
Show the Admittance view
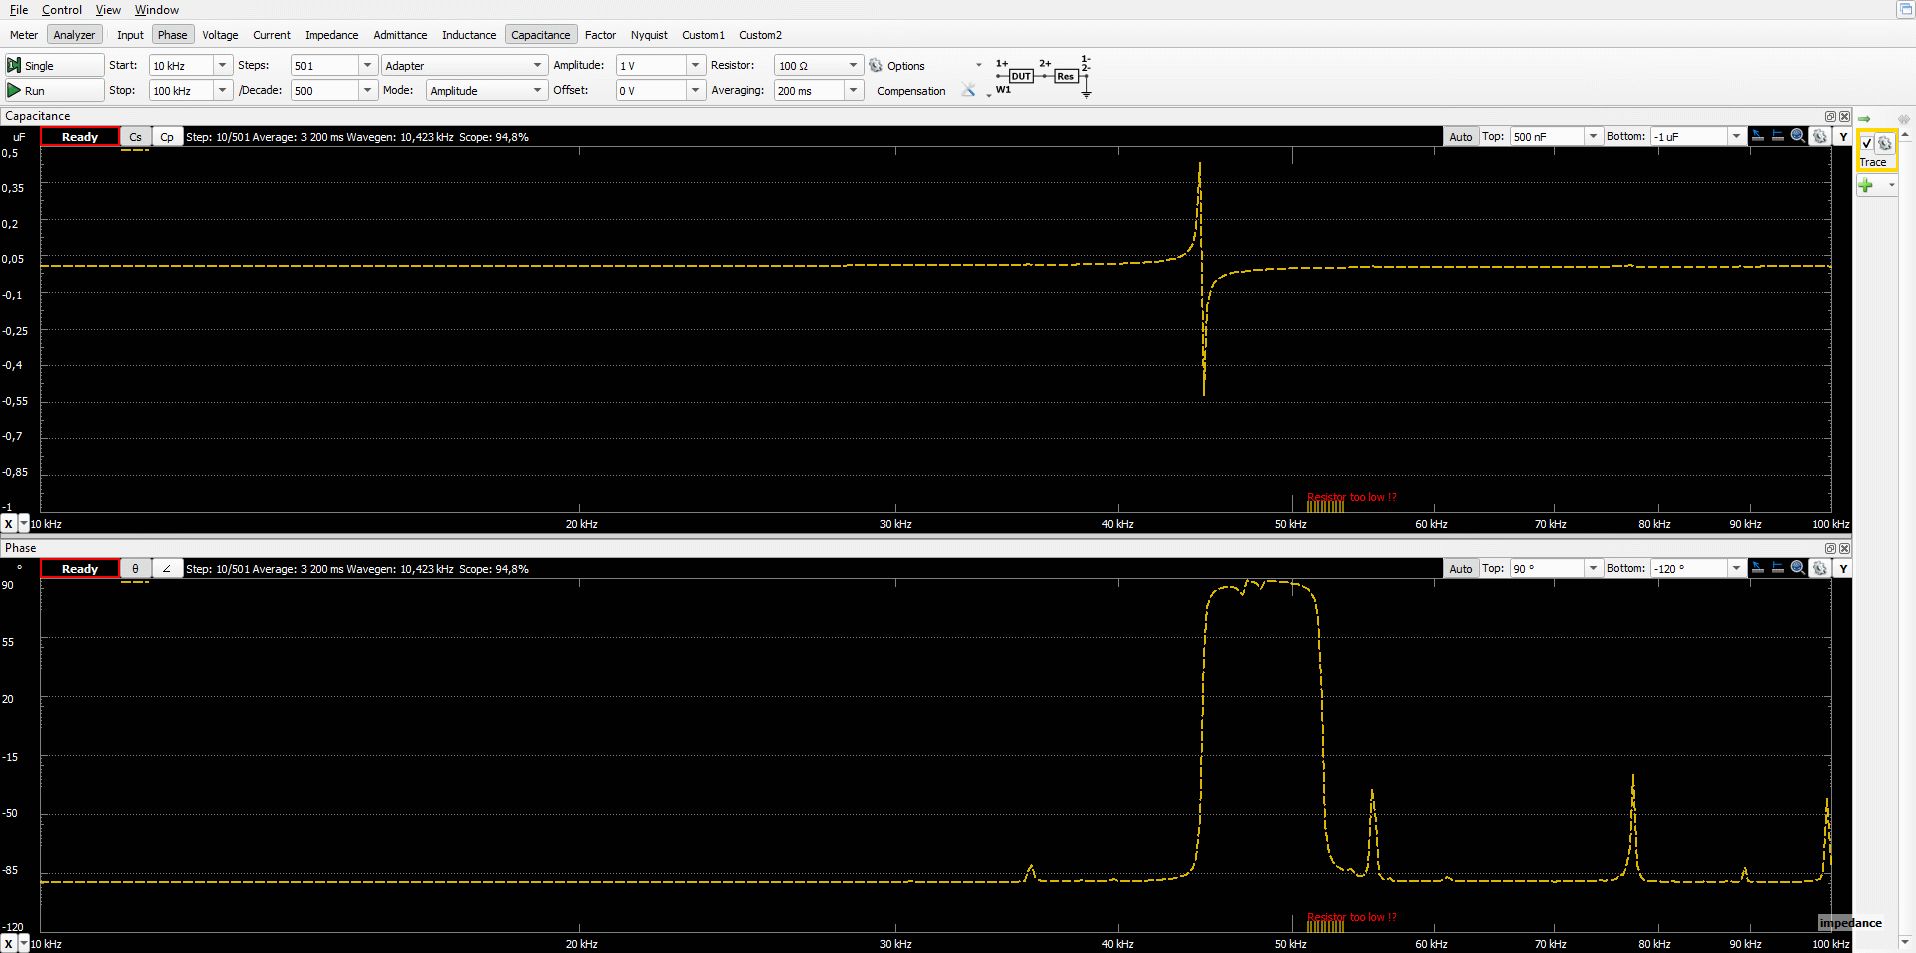click(x=400, y=35)
